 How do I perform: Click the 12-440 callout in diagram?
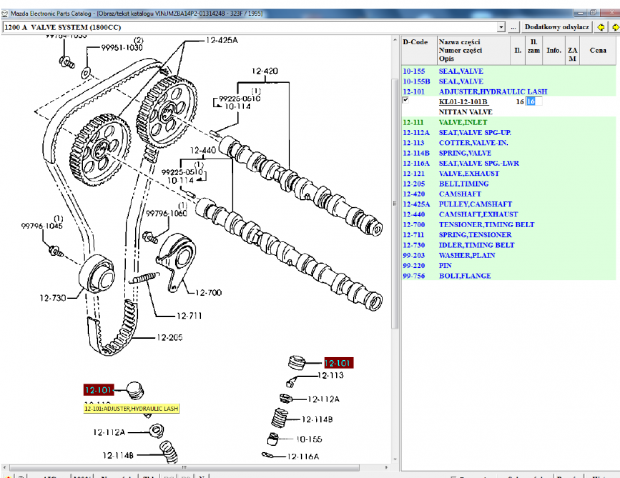point(203,151)
